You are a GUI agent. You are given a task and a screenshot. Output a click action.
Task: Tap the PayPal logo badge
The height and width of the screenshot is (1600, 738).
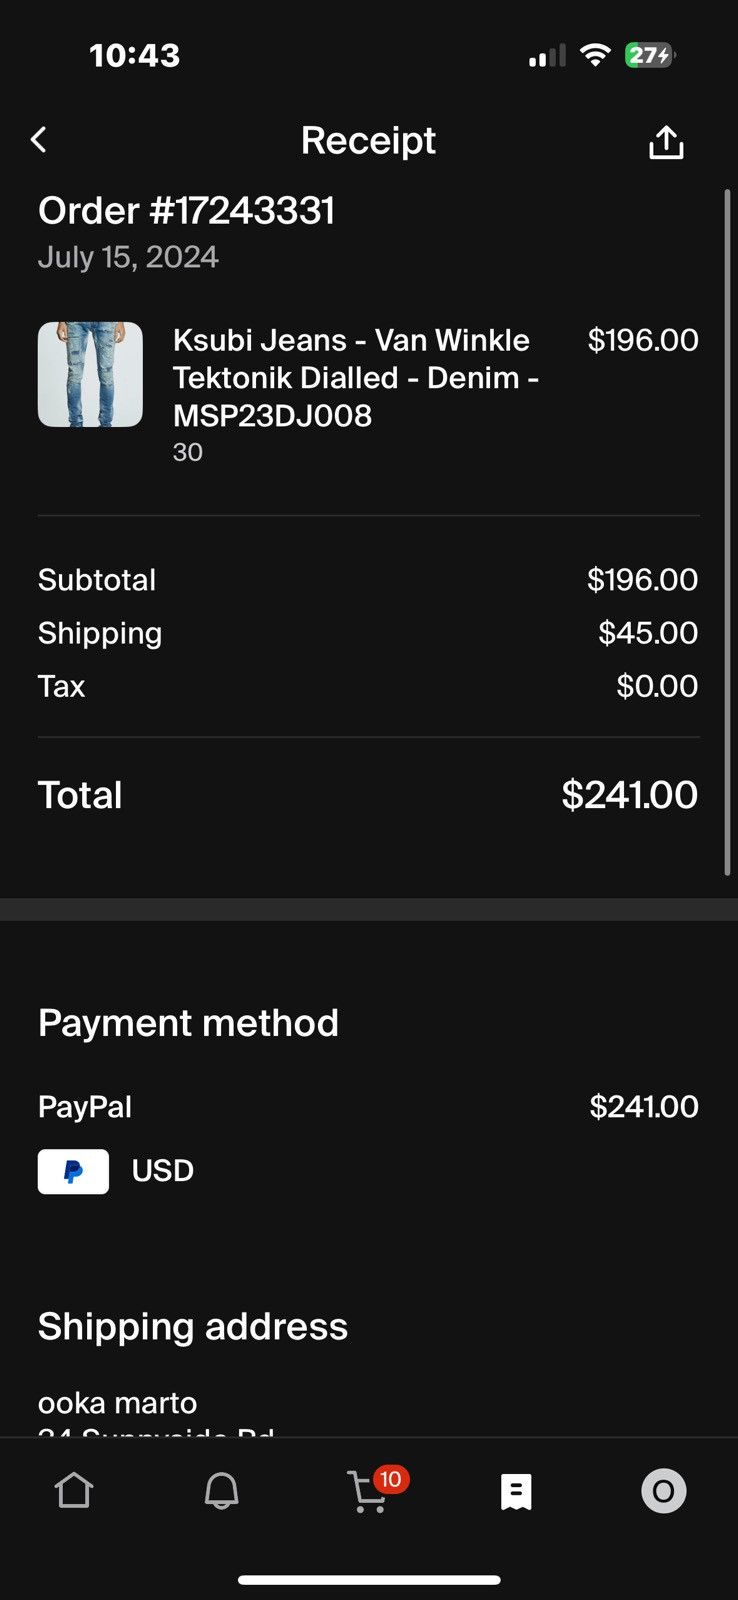point(73,1171)
